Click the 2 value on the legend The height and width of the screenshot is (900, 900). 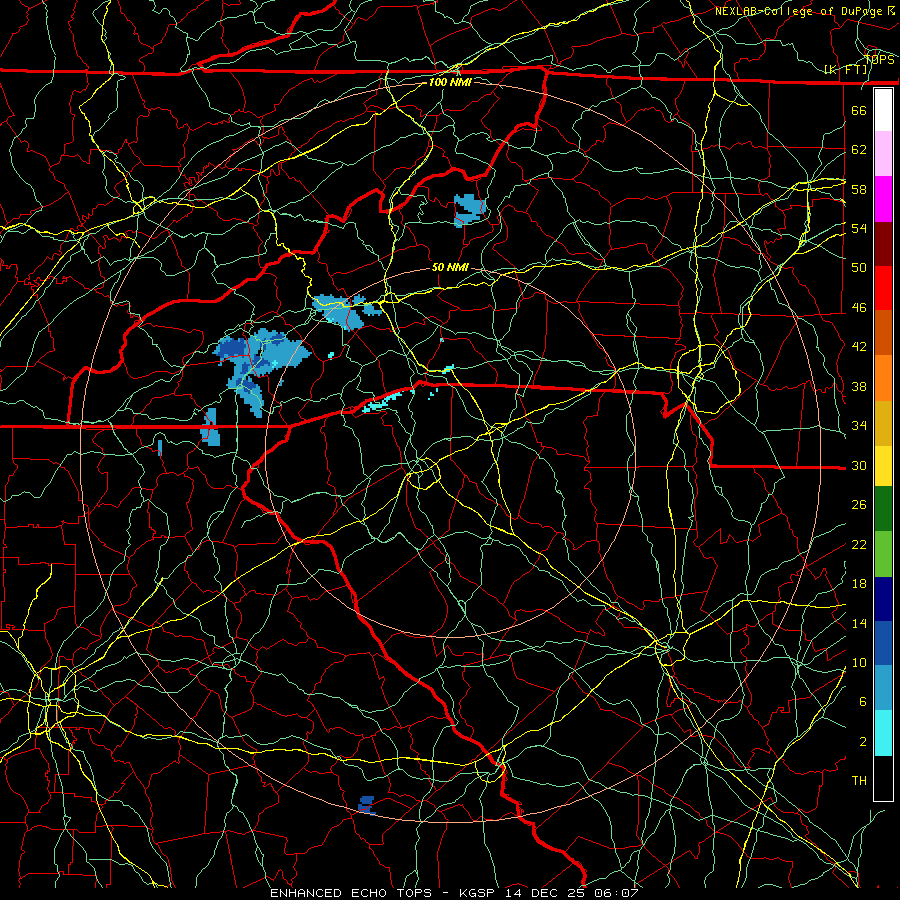click(863, 741)
